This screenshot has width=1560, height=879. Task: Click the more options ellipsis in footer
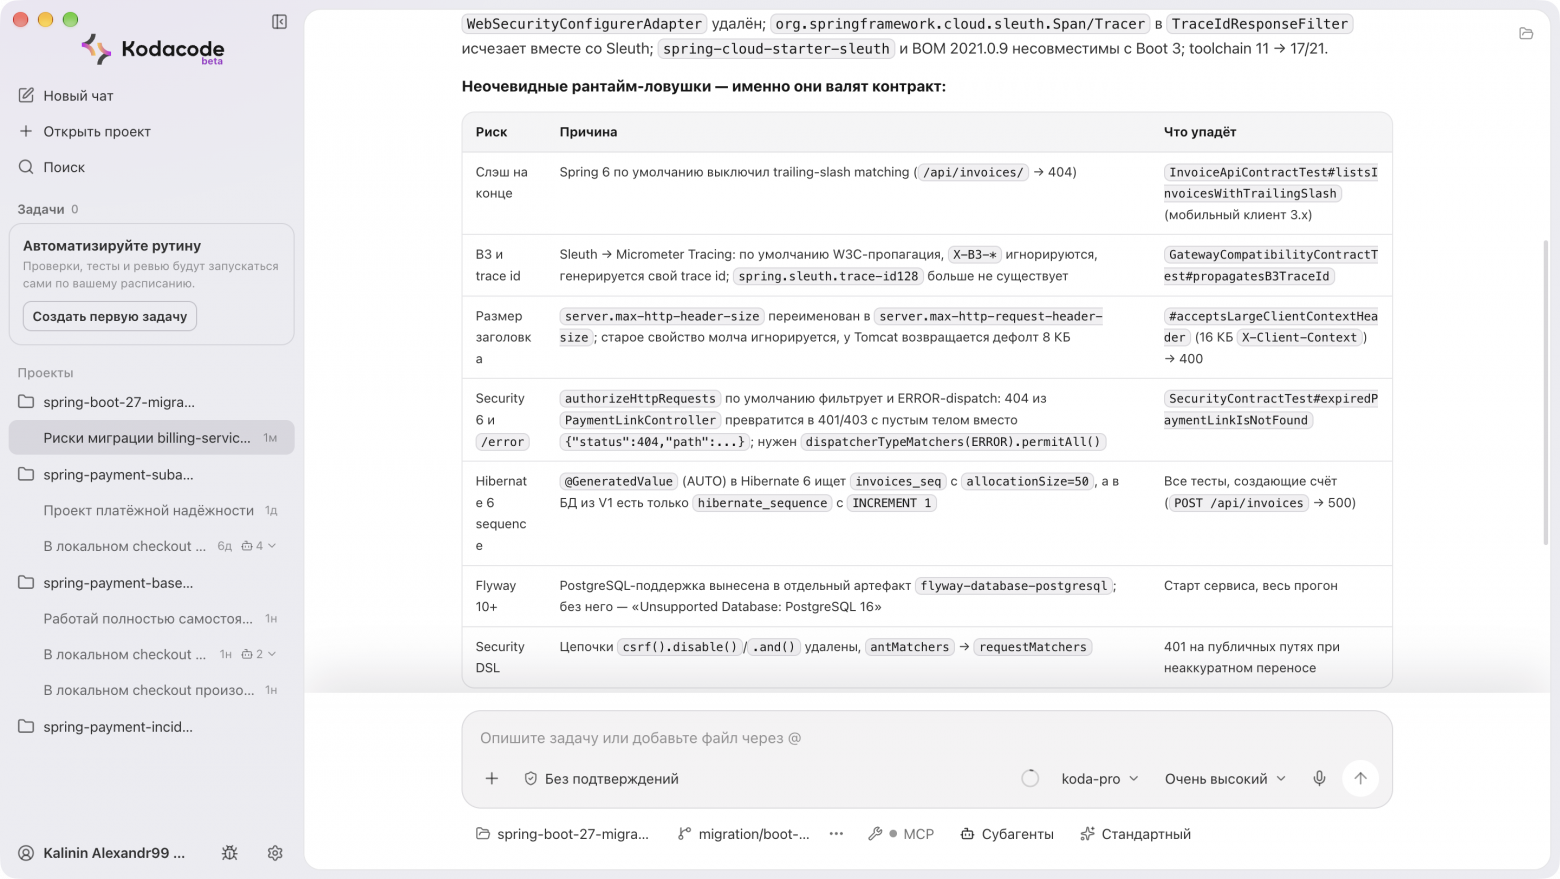[836, 834]
